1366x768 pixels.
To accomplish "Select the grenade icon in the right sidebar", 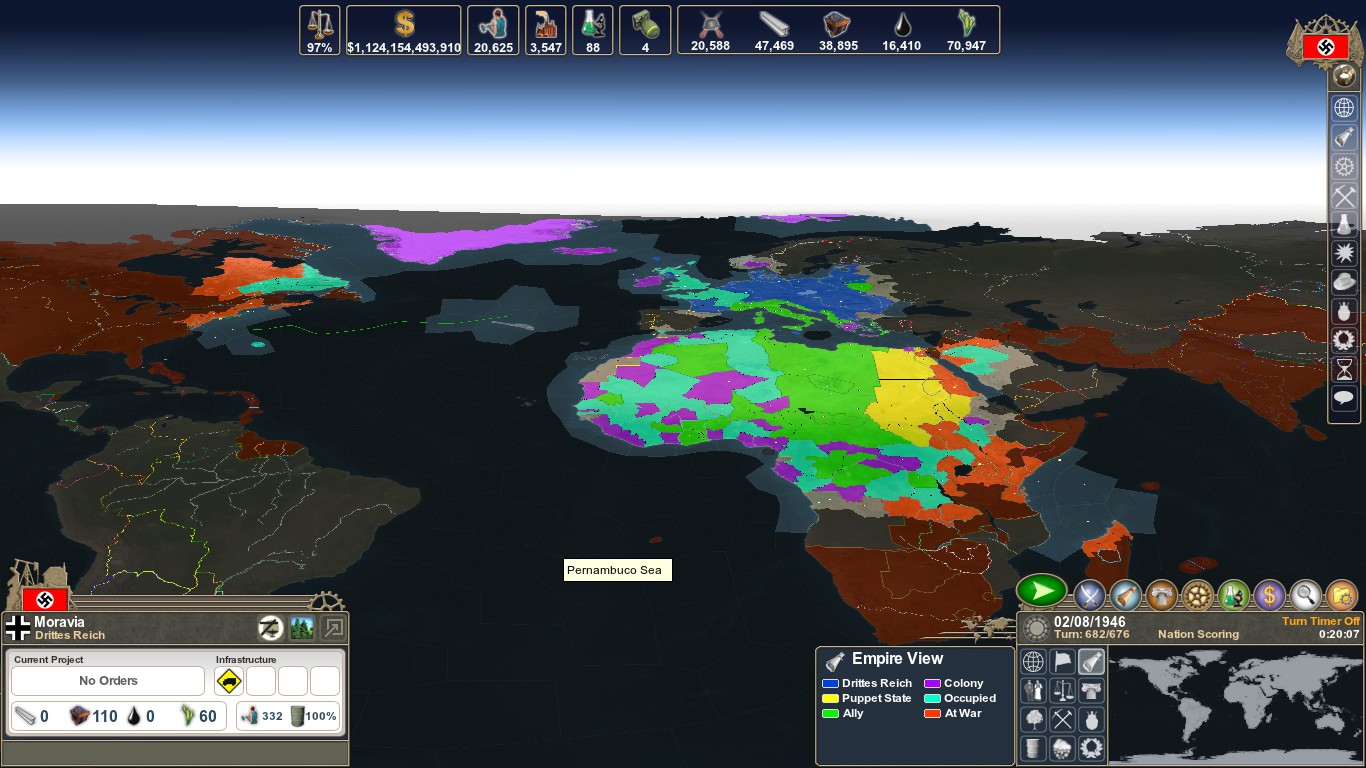I will tap(1344, 311).
